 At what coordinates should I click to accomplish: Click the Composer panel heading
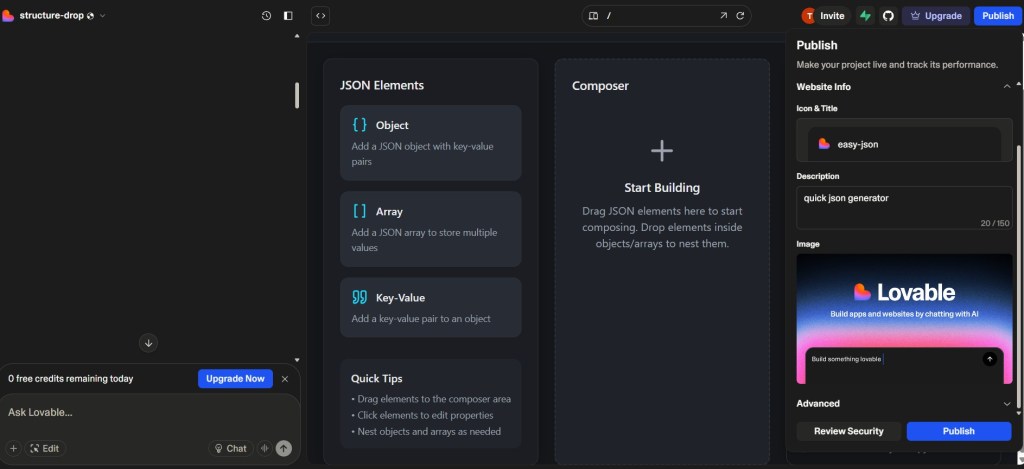coord(600,86)
